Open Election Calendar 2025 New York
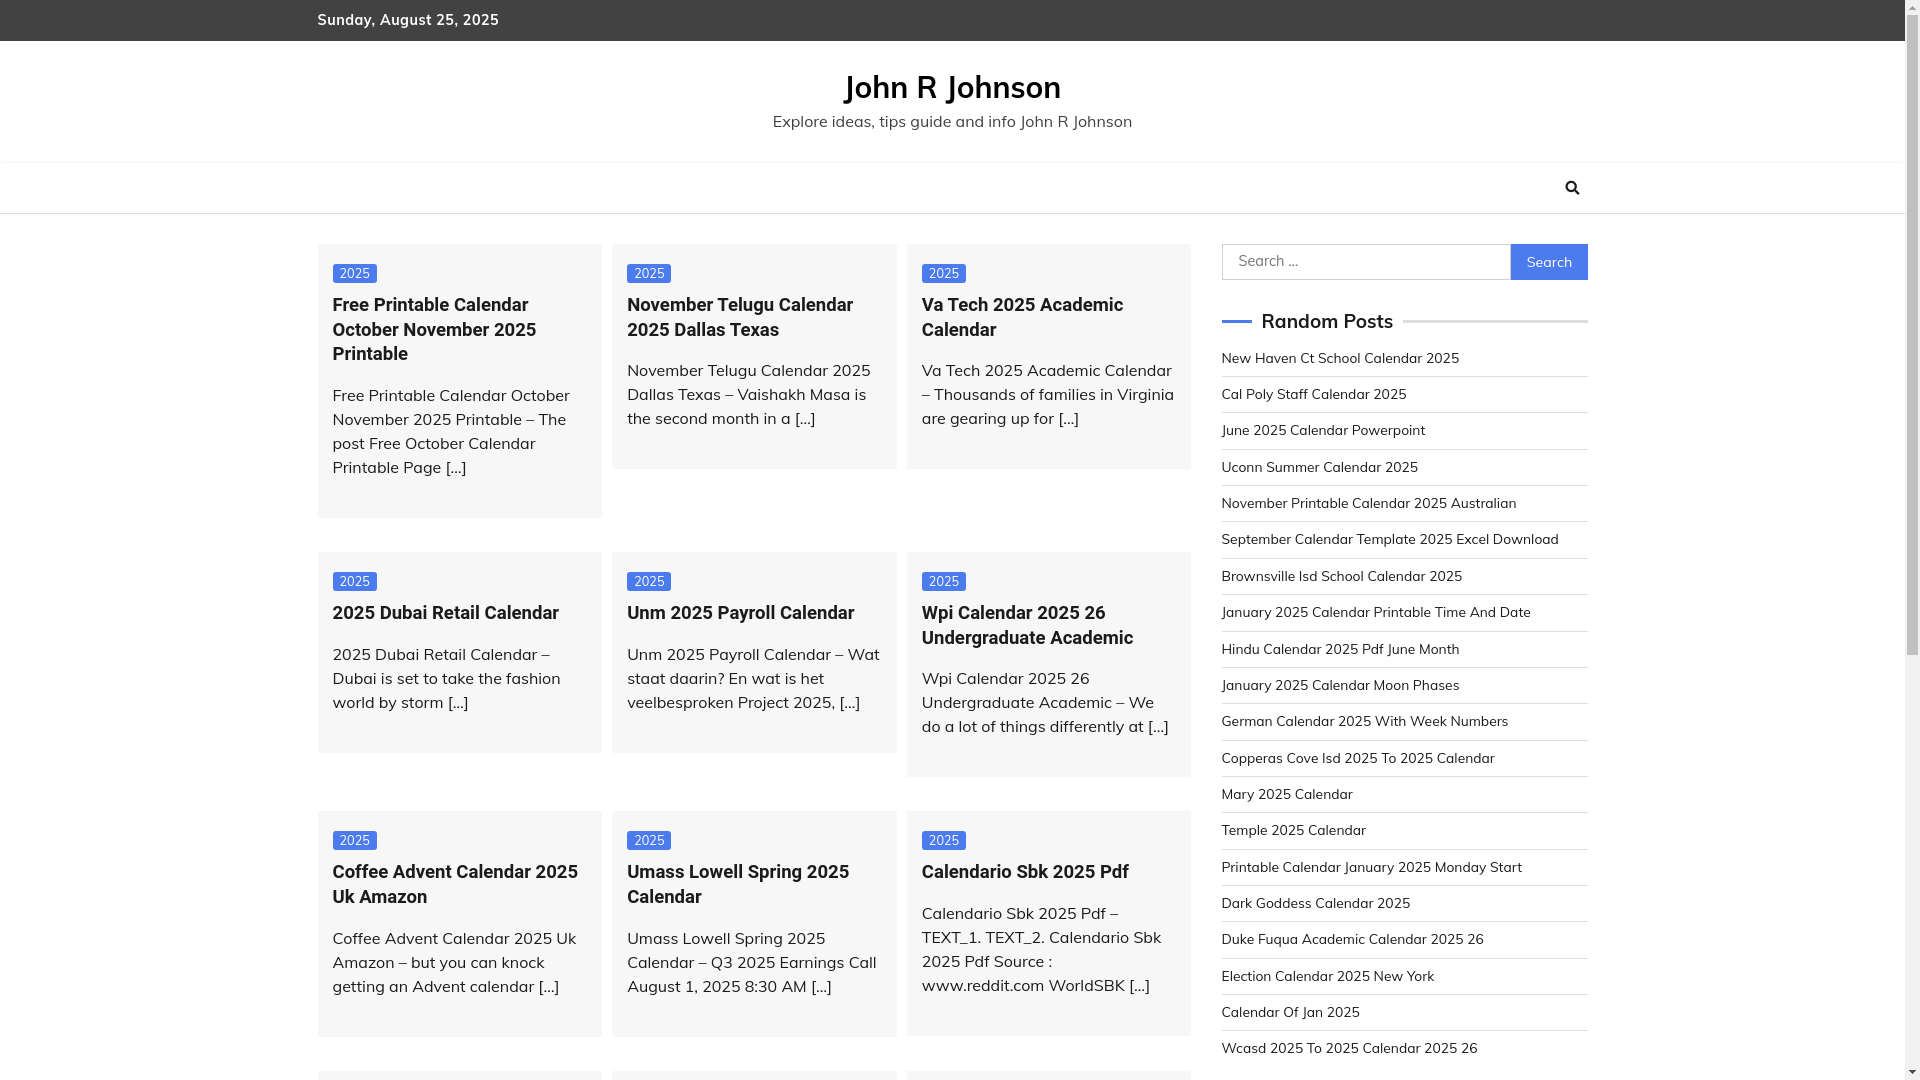 click(1327, 976)
